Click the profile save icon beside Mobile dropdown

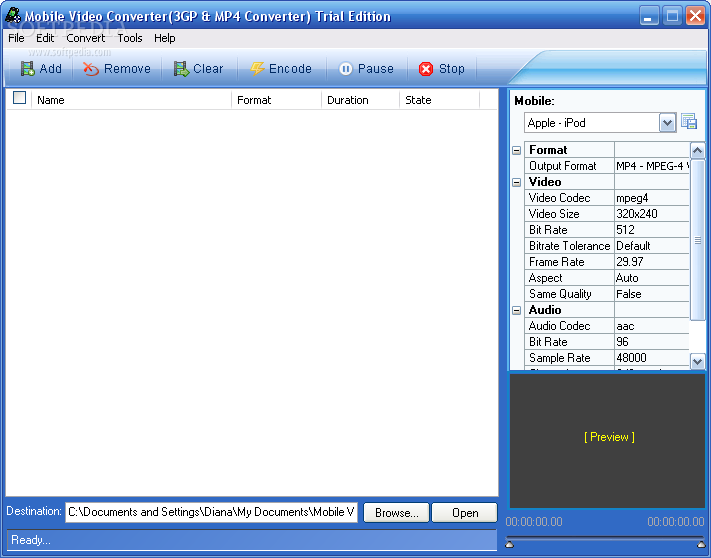tap(689, 122)
